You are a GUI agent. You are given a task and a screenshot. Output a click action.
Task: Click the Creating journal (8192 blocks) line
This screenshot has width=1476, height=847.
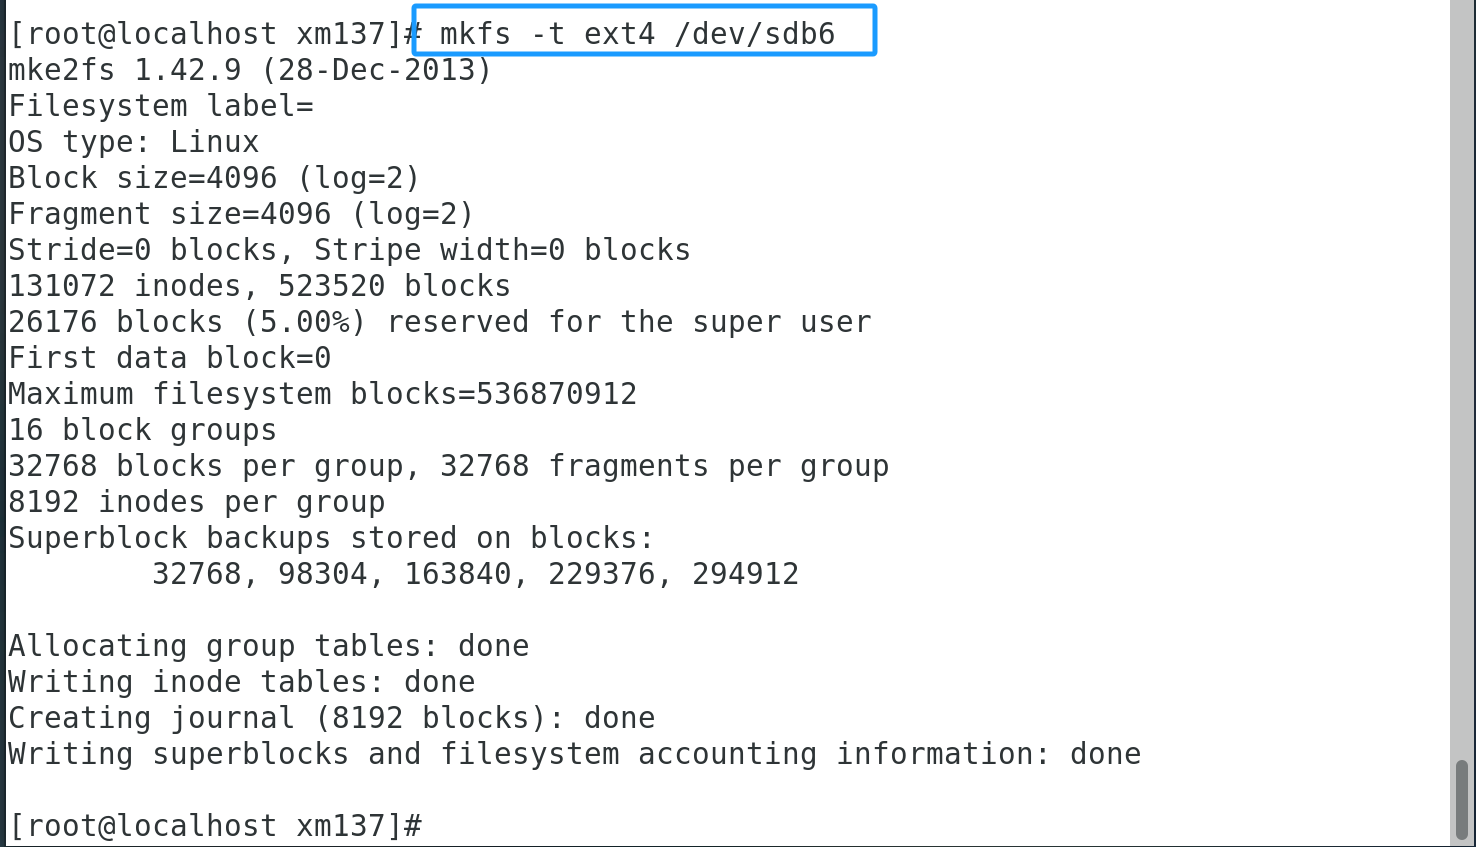pyautogui.click(x=331, y=718)
